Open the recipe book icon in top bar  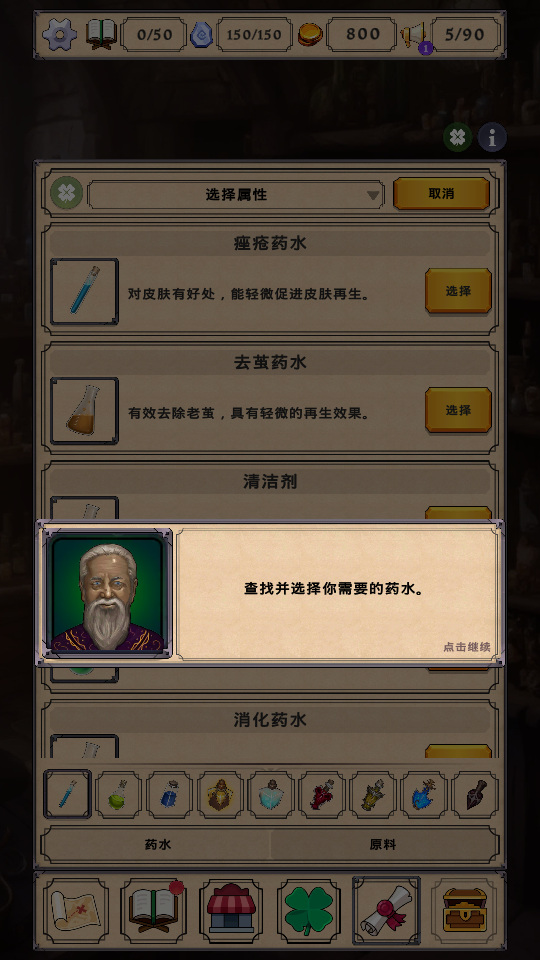coord(101,35)
